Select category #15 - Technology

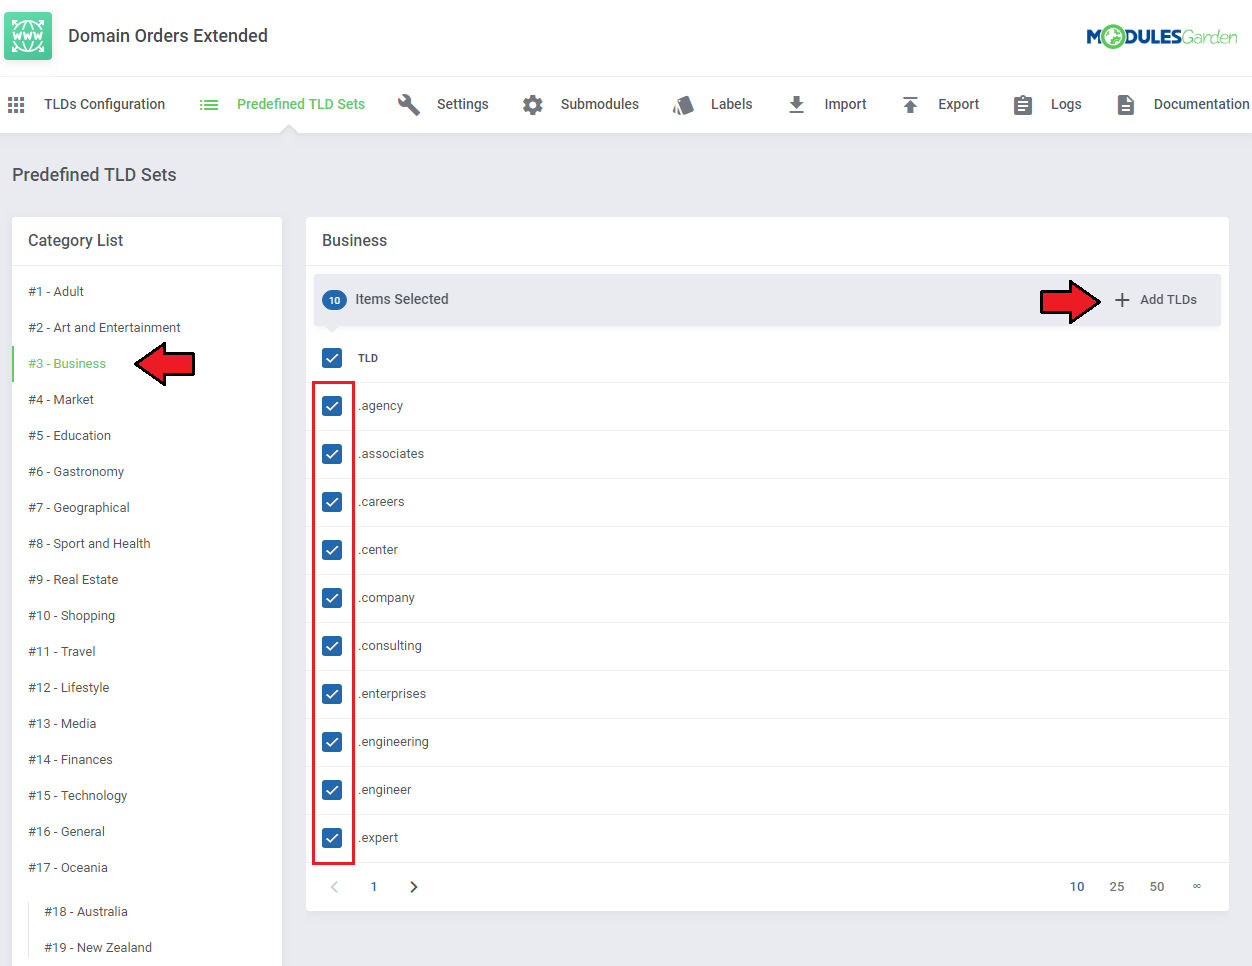click(x=78, y=796)
